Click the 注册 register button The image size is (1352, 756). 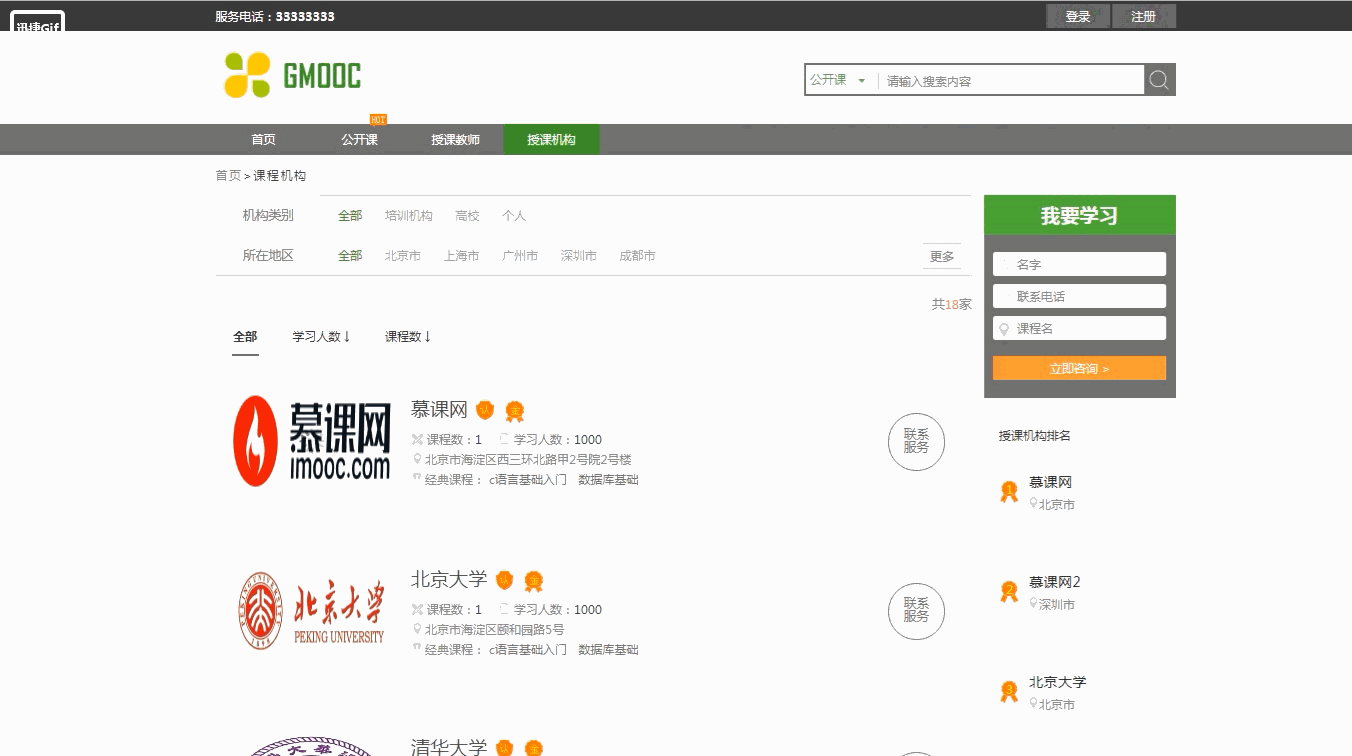[x=1144, y=16]
